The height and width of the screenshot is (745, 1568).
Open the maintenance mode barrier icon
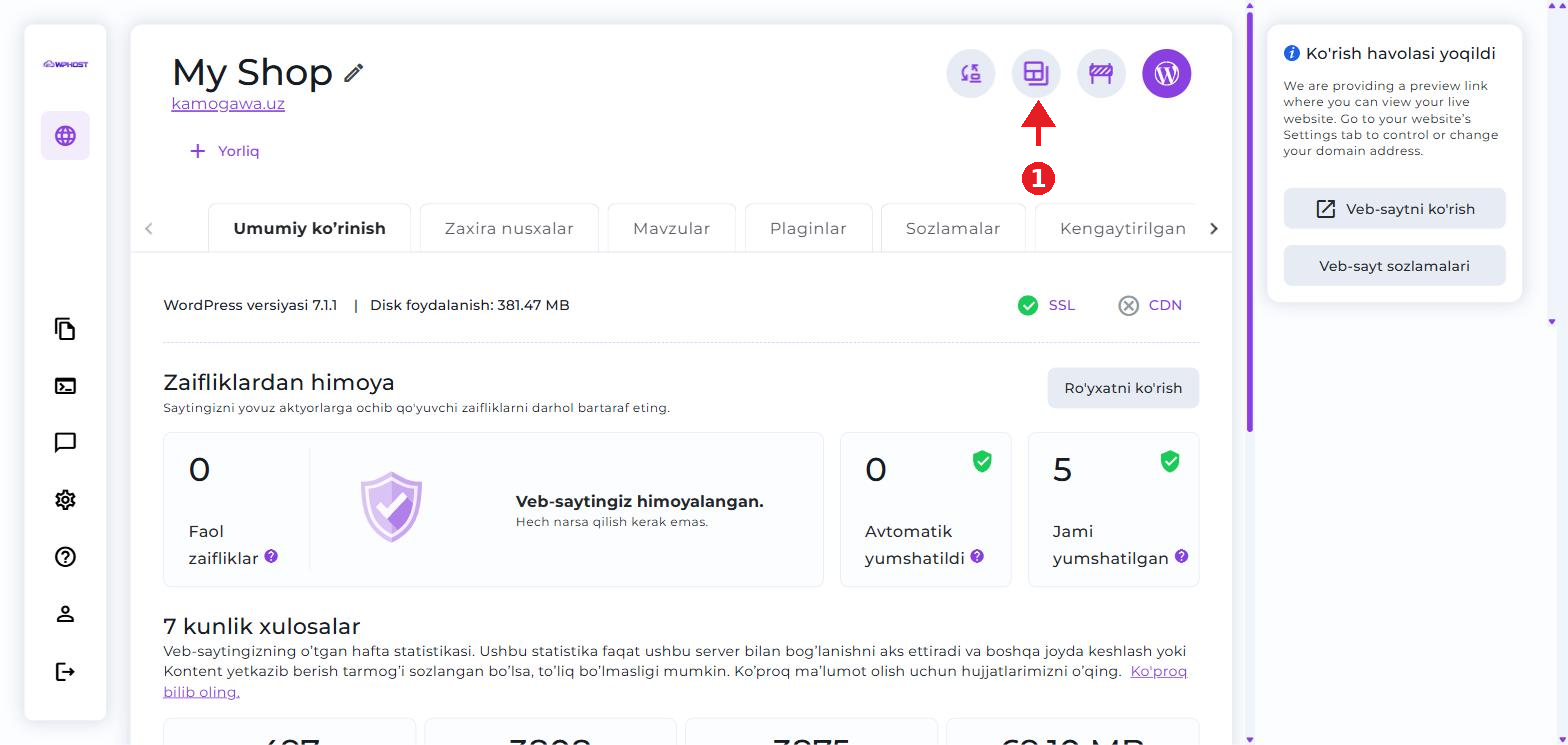(x=1101, y=73)
